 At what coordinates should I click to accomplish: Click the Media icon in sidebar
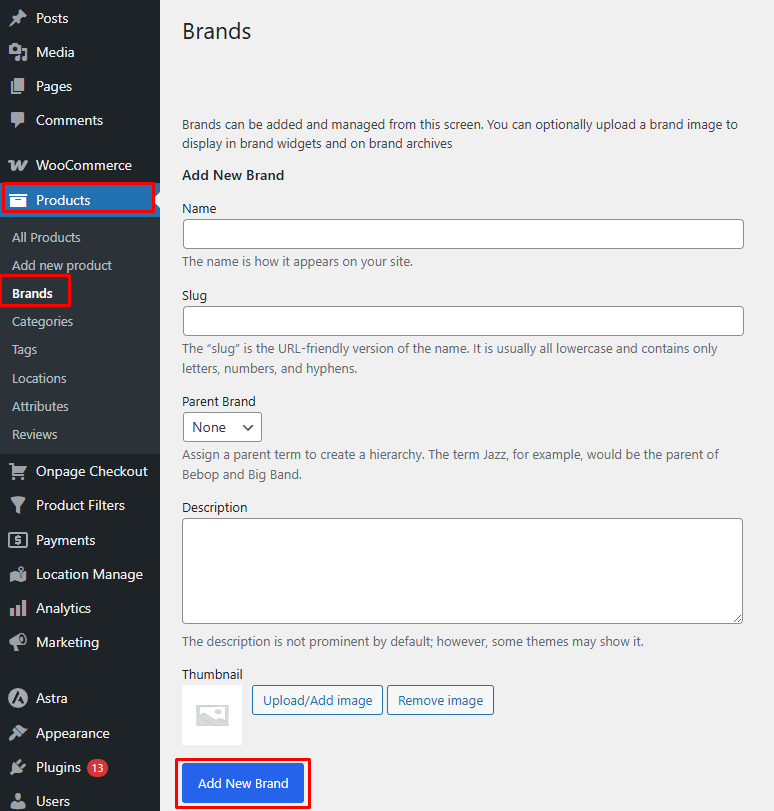click(18, 52)
